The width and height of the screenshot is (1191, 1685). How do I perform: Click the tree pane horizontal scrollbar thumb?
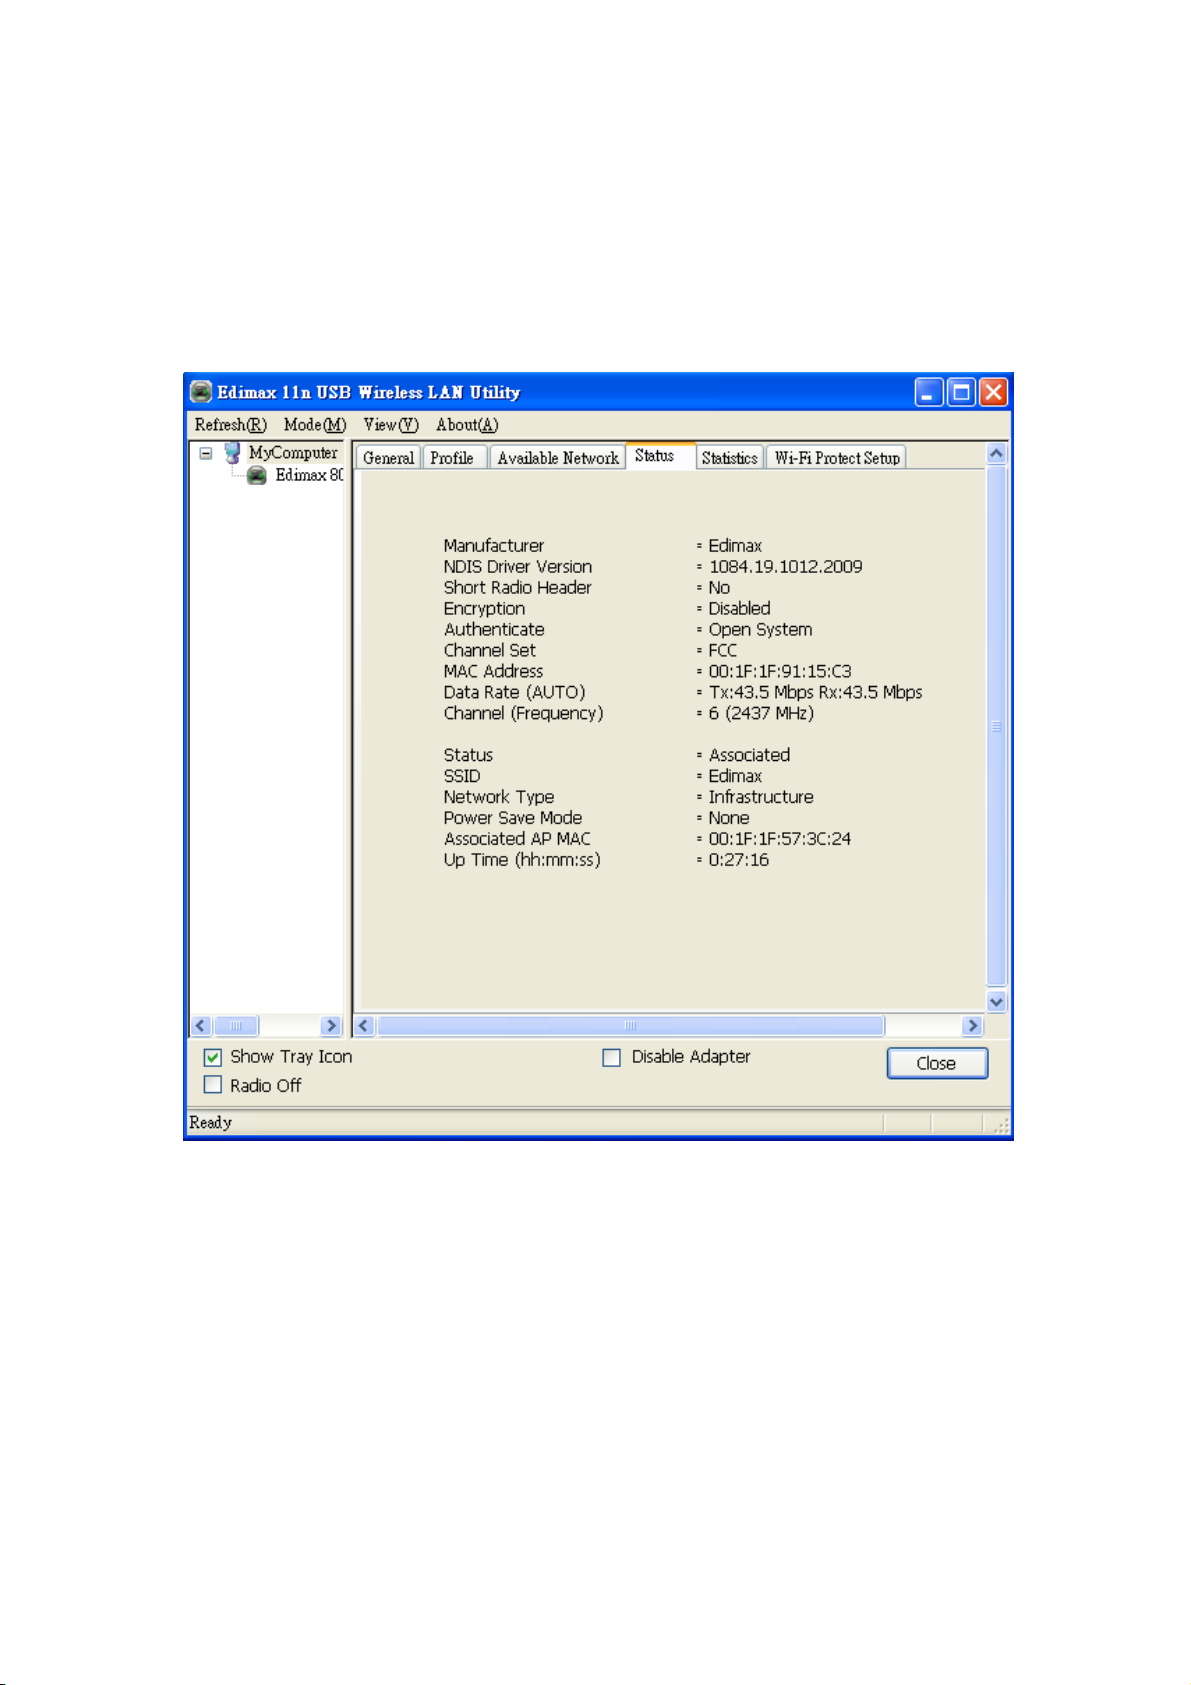(236, 1025)
